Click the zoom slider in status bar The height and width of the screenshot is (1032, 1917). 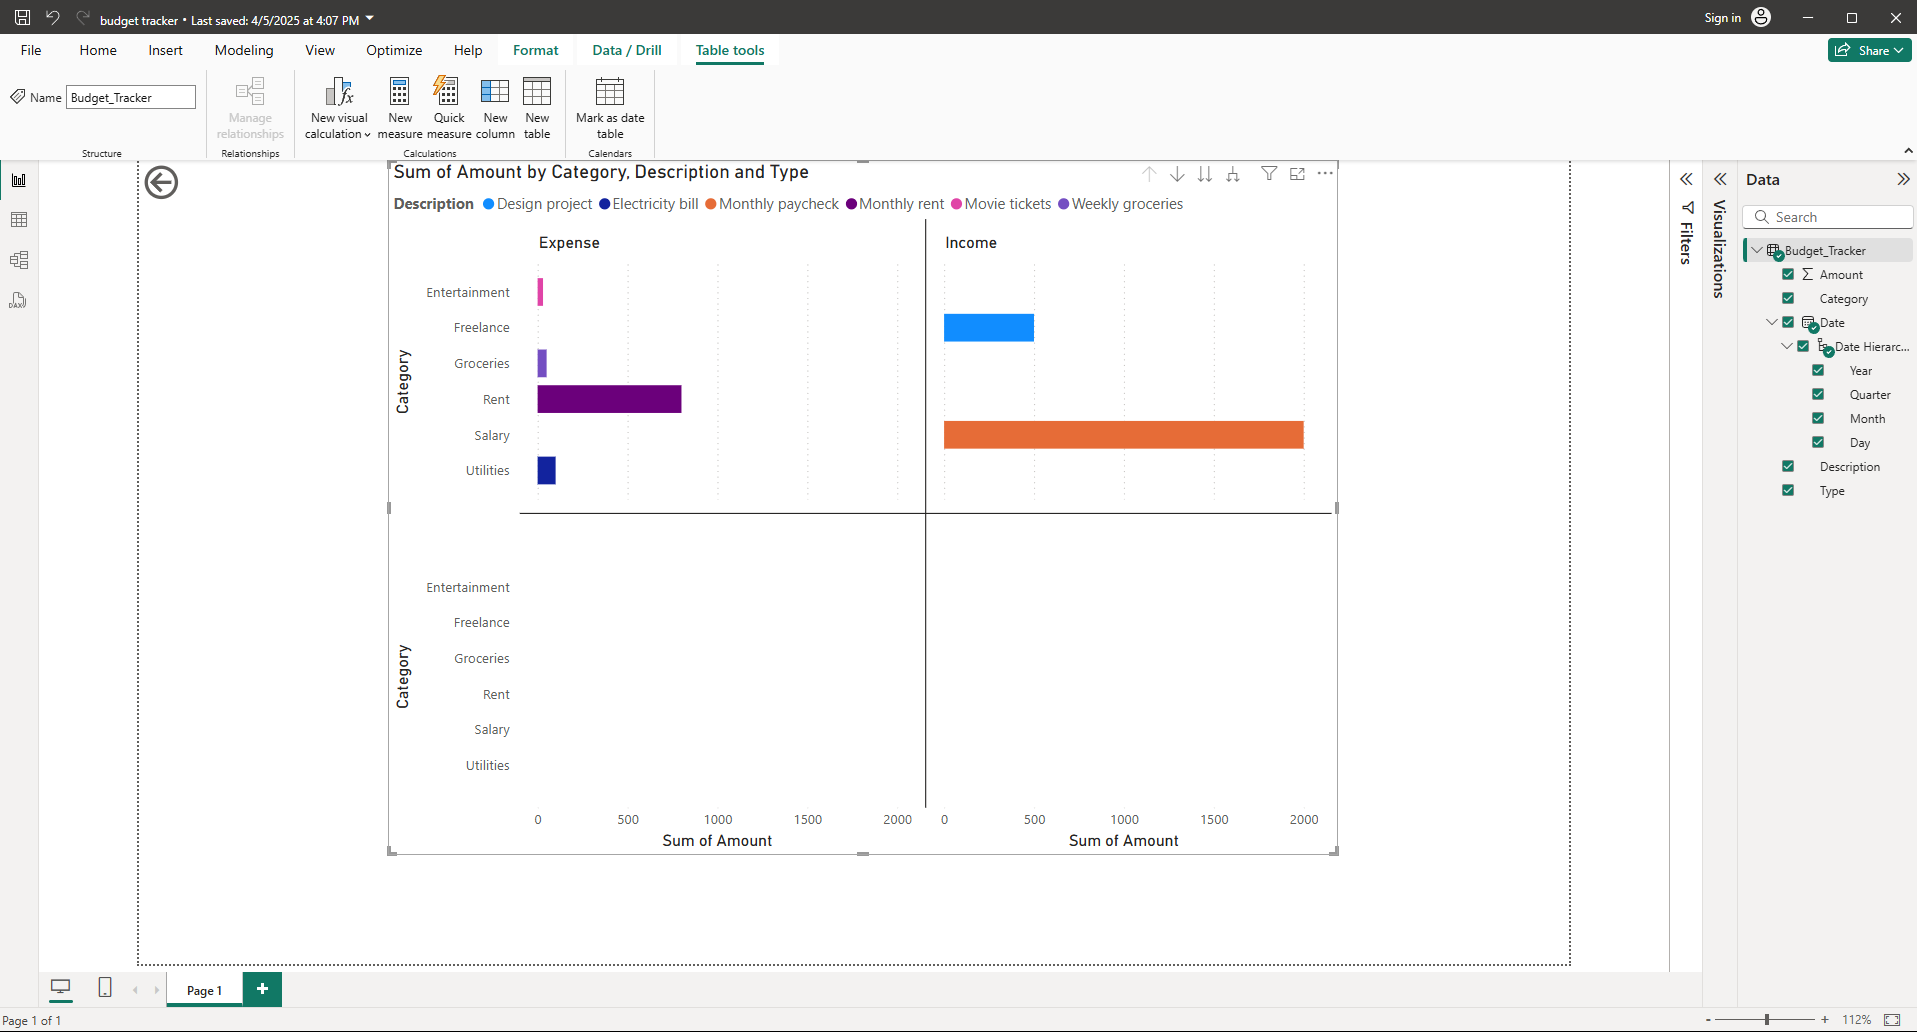(1767, 1019)
